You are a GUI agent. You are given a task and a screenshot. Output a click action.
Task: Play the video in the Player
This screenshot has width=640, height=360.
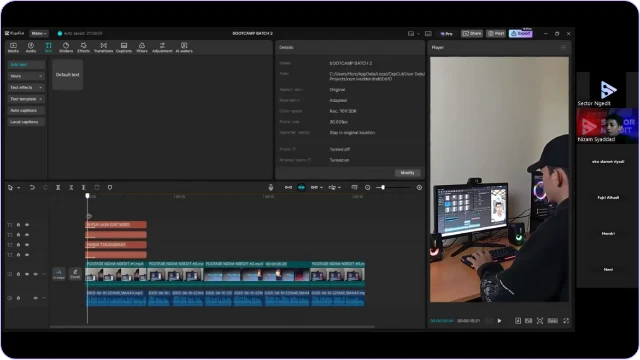click(499, 321)
